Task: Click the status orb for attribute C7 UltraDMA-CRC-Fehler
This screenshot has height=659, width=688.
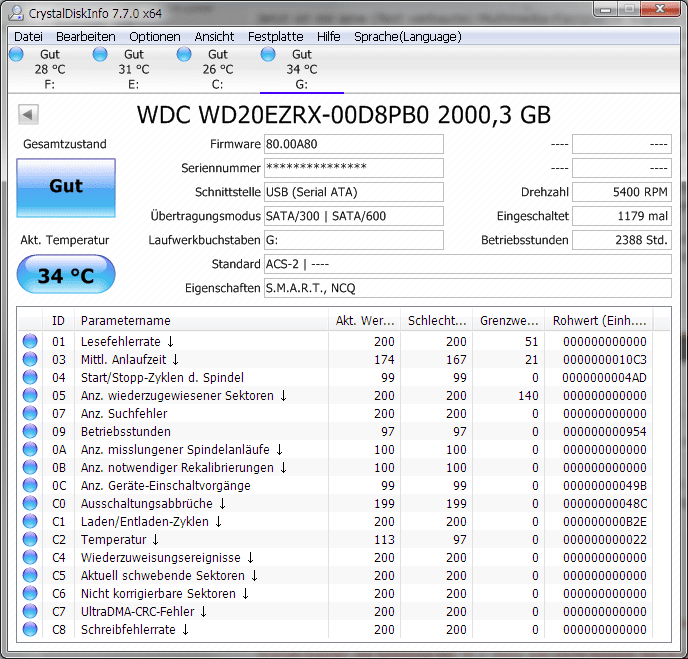Action: coord(30,611)
